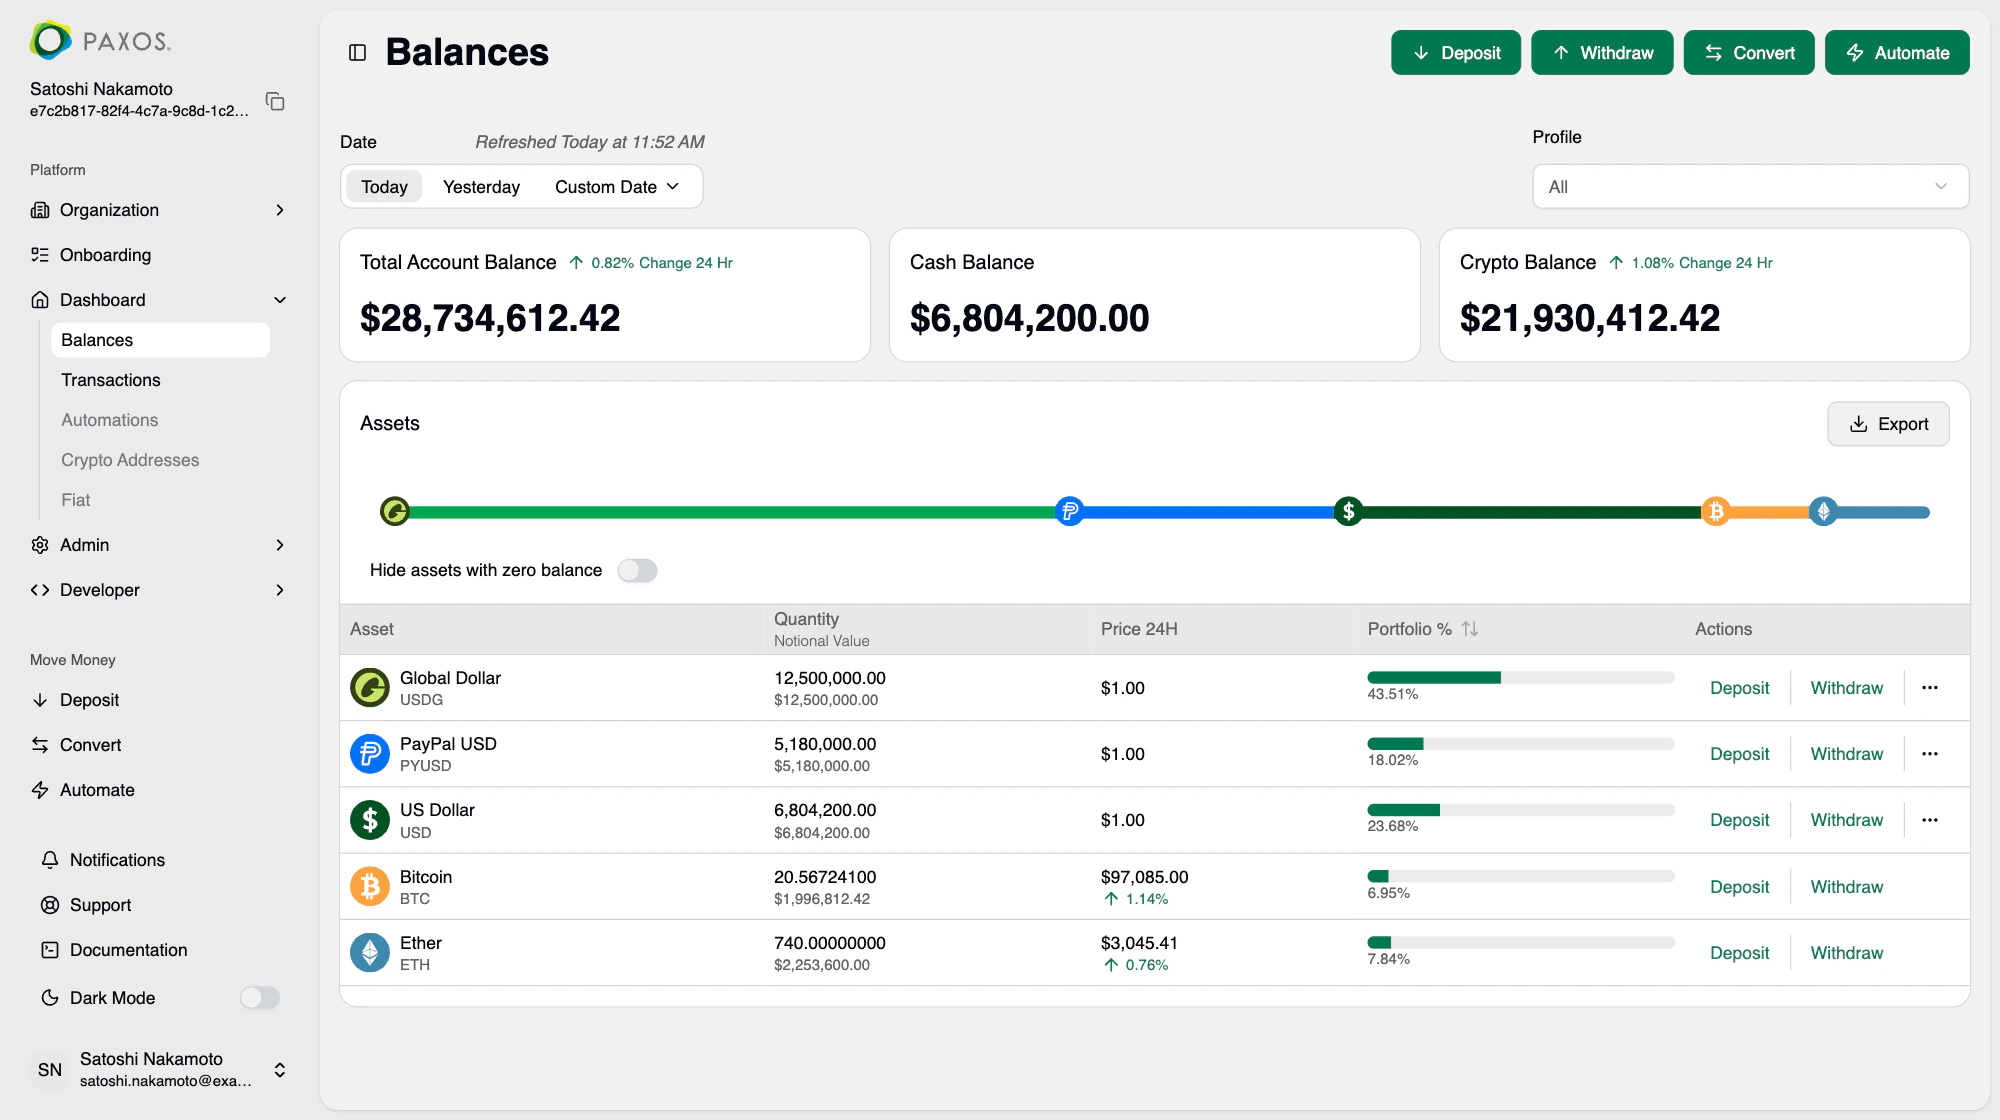This screenshot has width=2000, height=1120.
Task: Open the Custom Date dropdown
Action: tap(617, 187)
